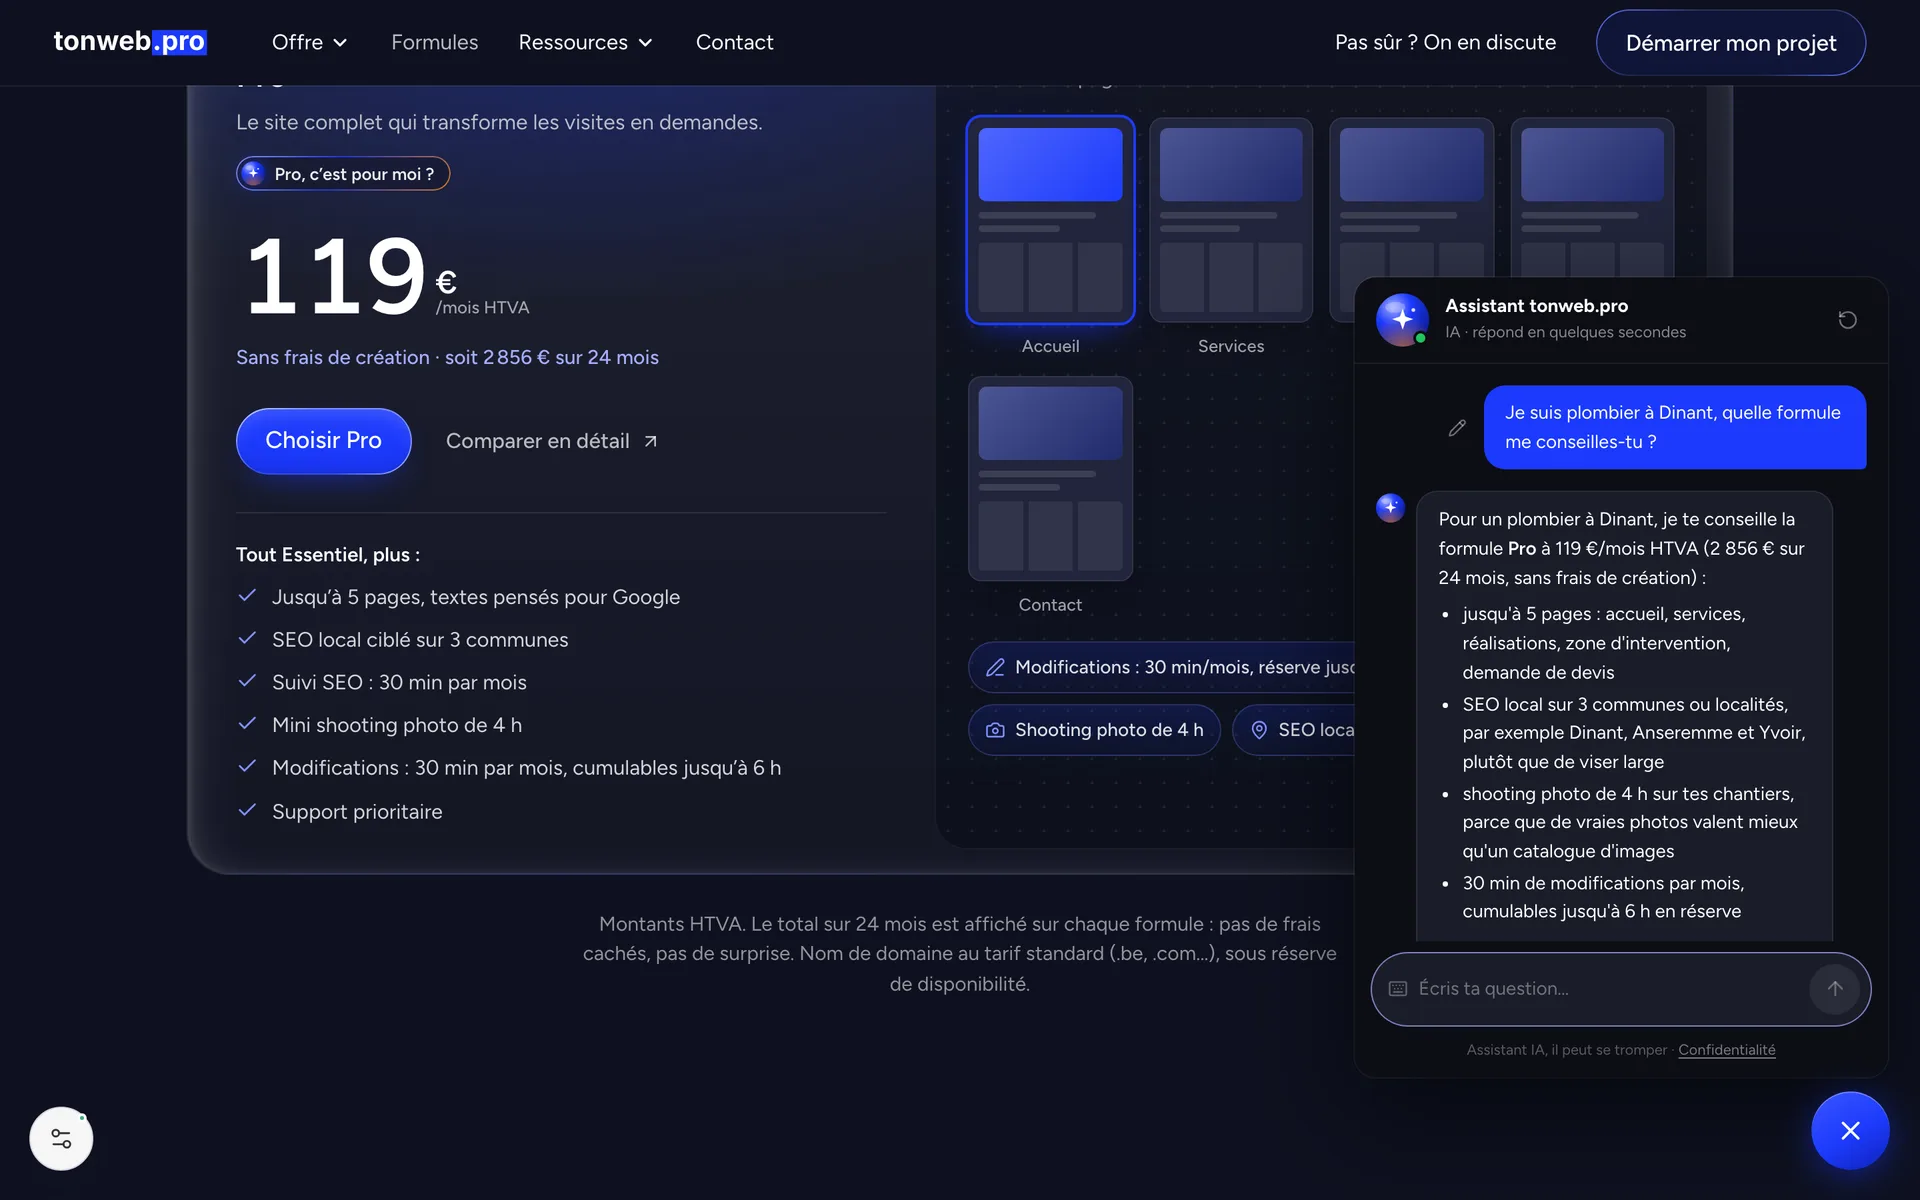Click the Démarrer mon projet button
The image size is (1920, 1200).
tap(1730, 43)
